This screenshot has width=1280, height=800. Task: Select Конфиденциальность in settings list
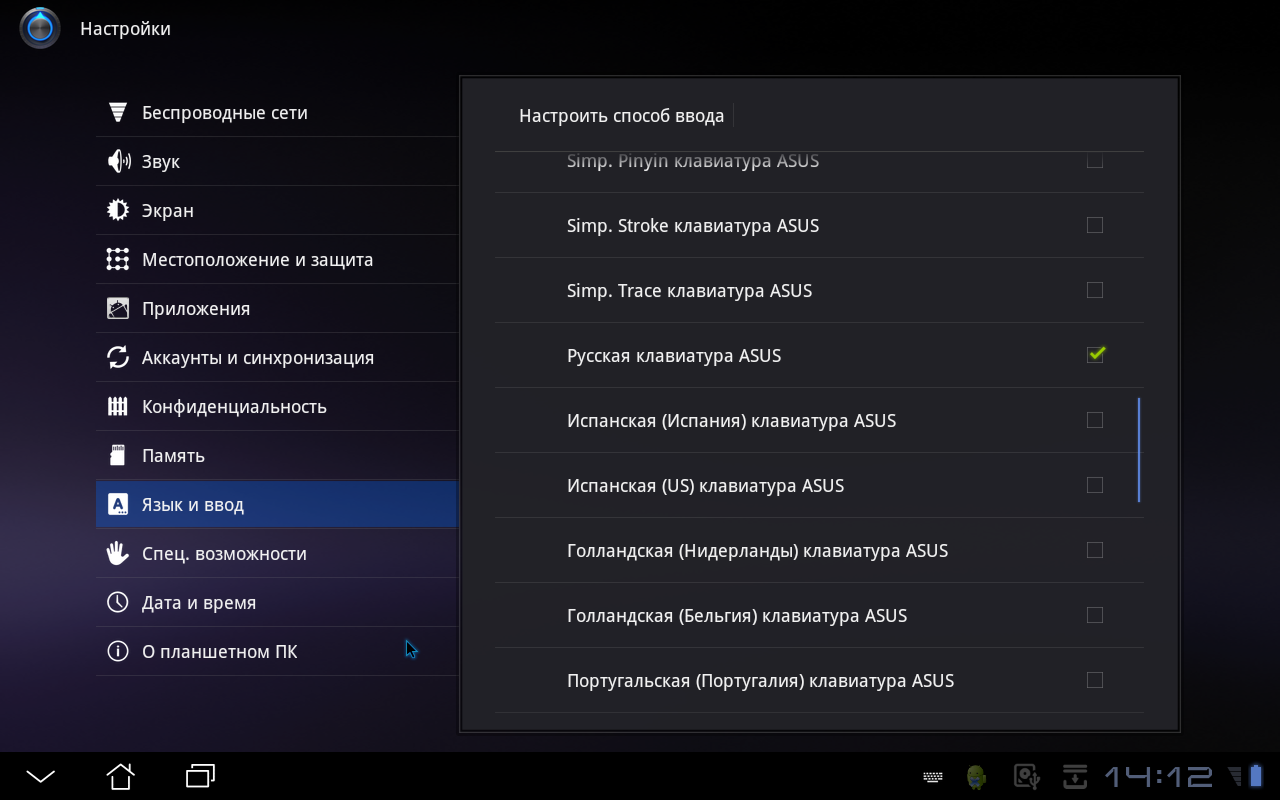tap(234, 407)
